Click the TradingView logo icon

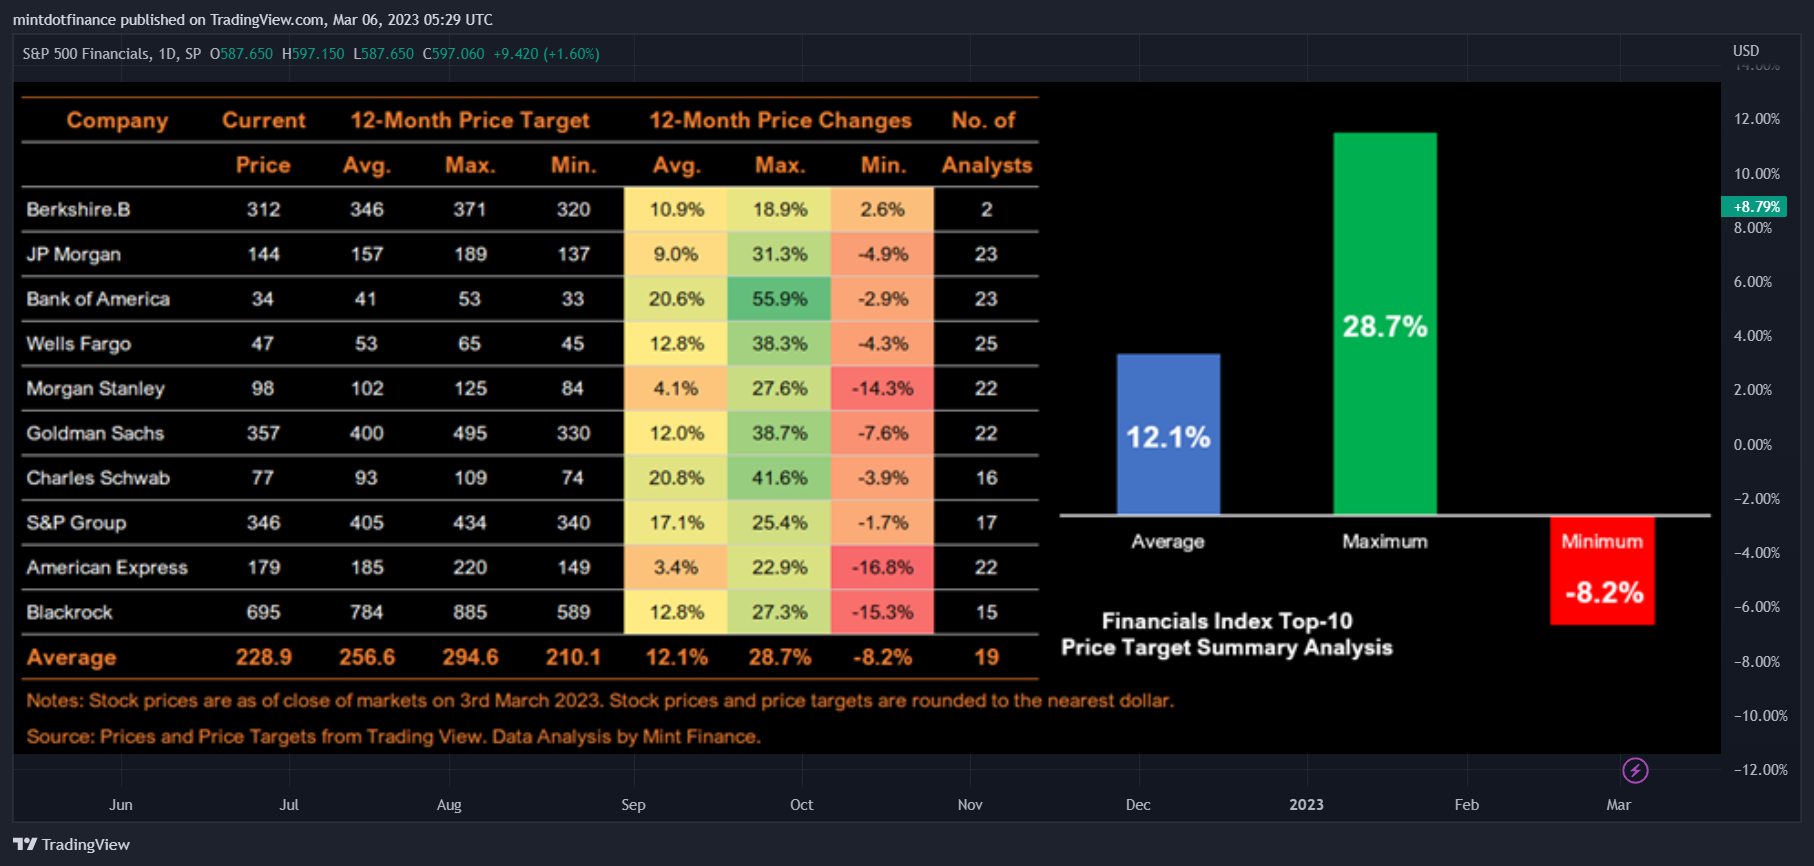coord(25,845)
